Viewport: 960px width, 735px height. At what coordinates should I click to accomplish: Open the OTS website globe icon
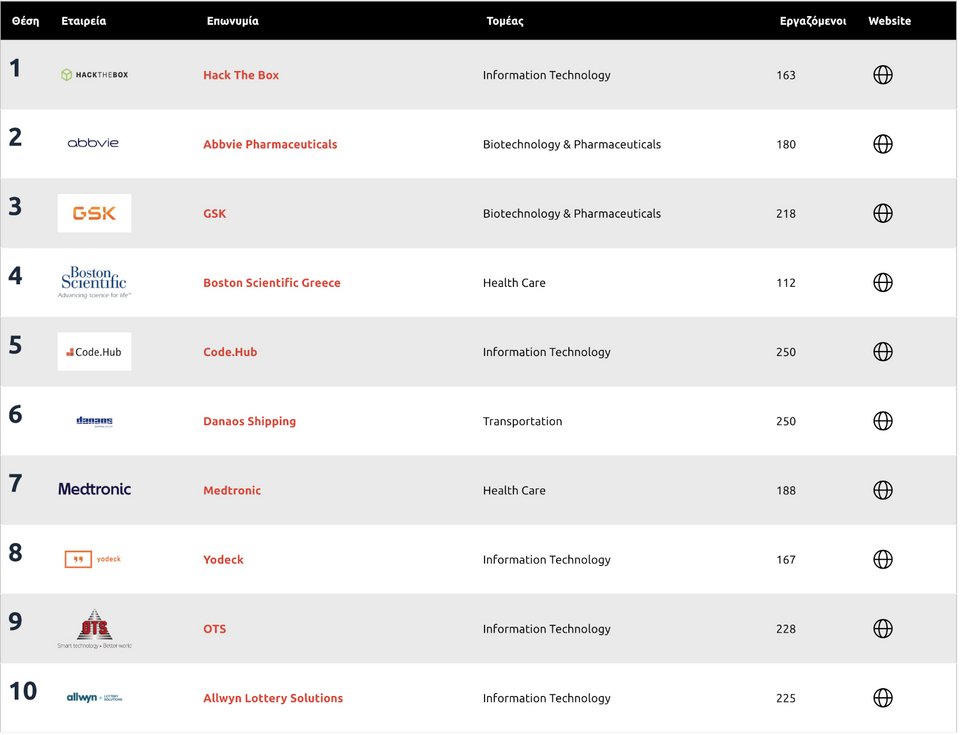tap(882, 628)
